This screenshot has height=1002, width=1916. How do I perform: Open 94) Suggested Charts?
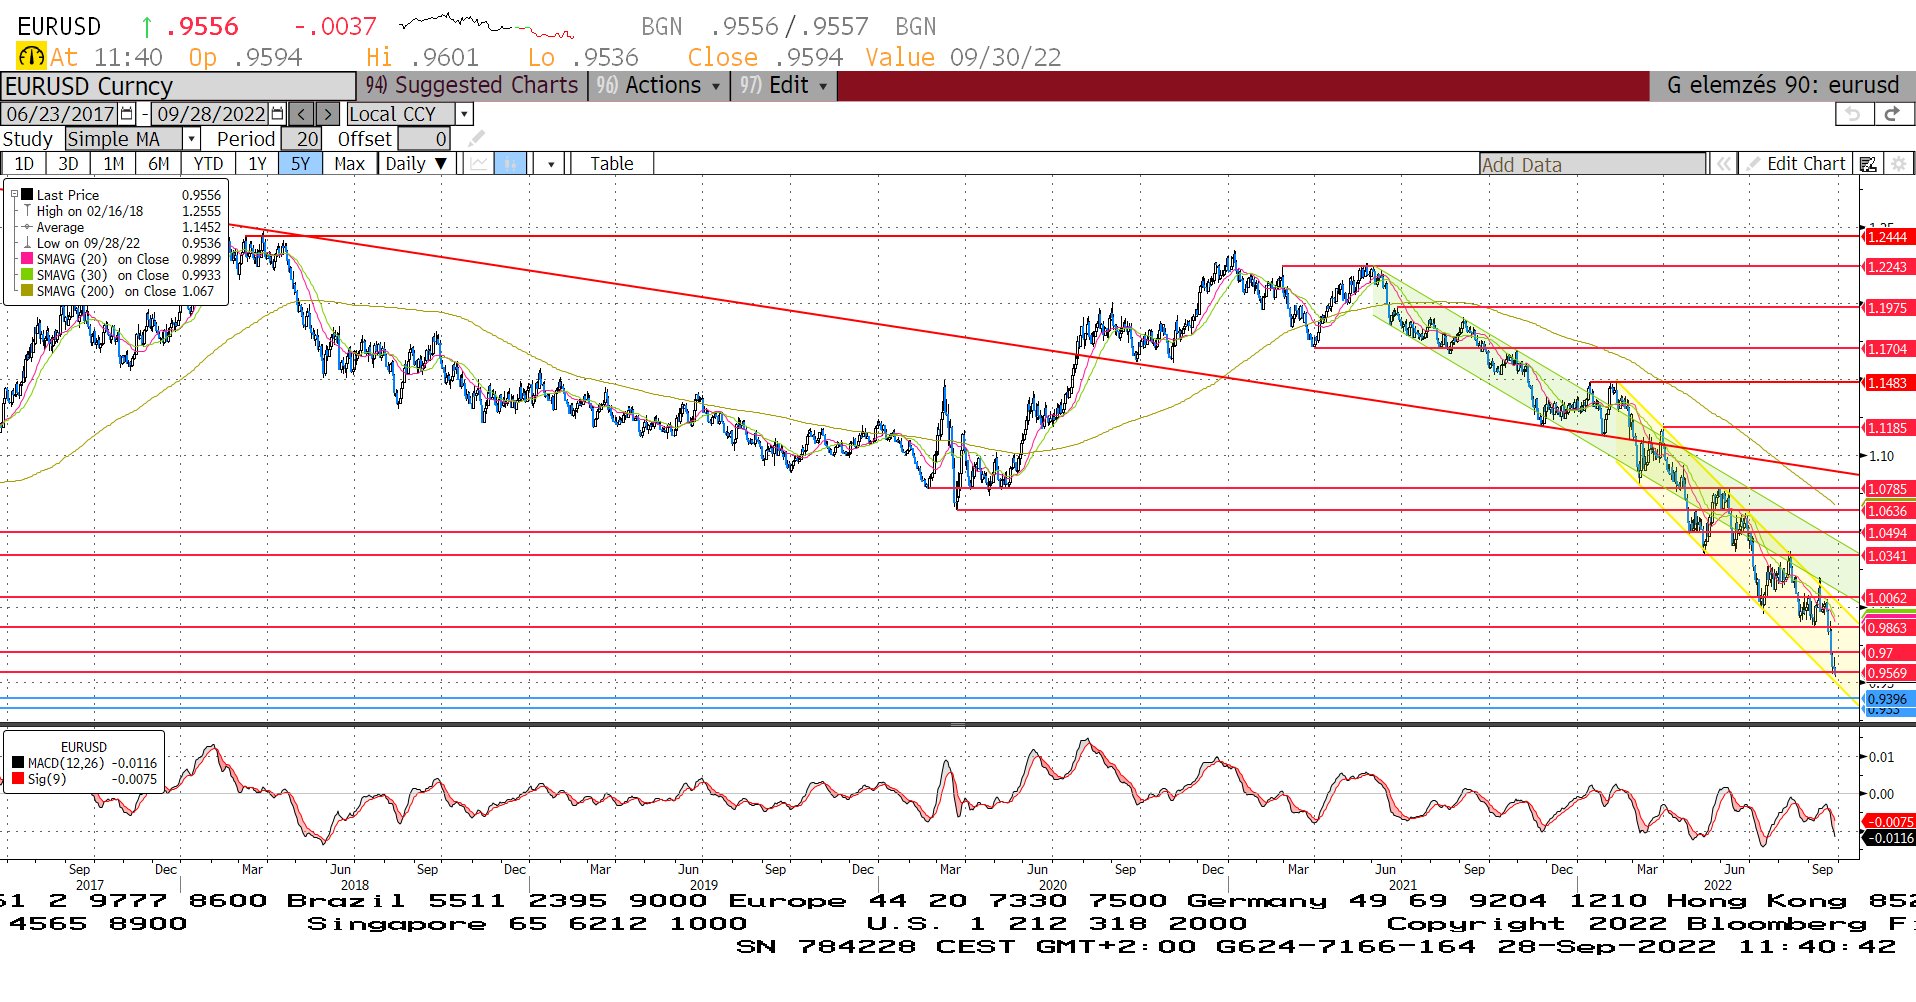pos(472,85)
